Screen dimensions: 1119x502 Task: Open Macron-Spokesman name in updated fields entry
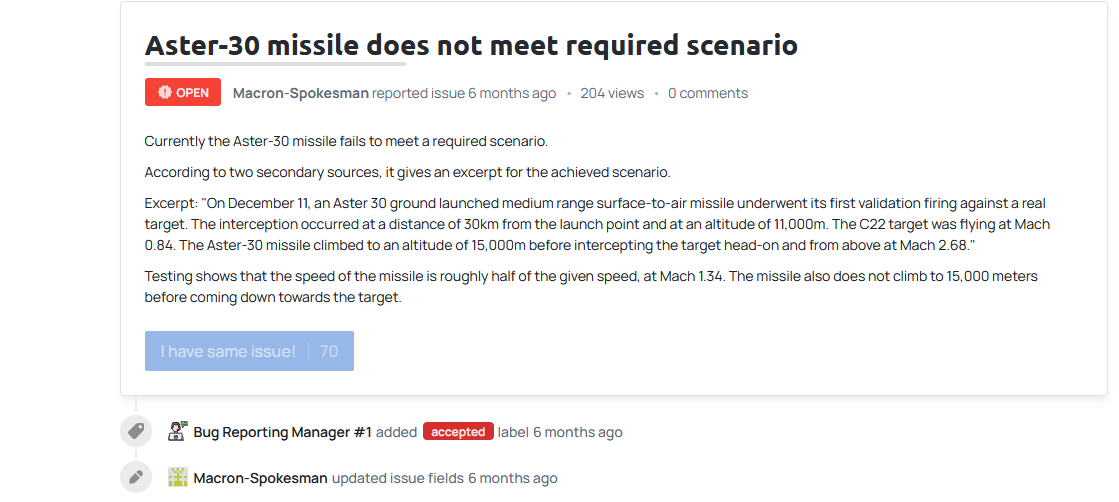click(260, 478)
